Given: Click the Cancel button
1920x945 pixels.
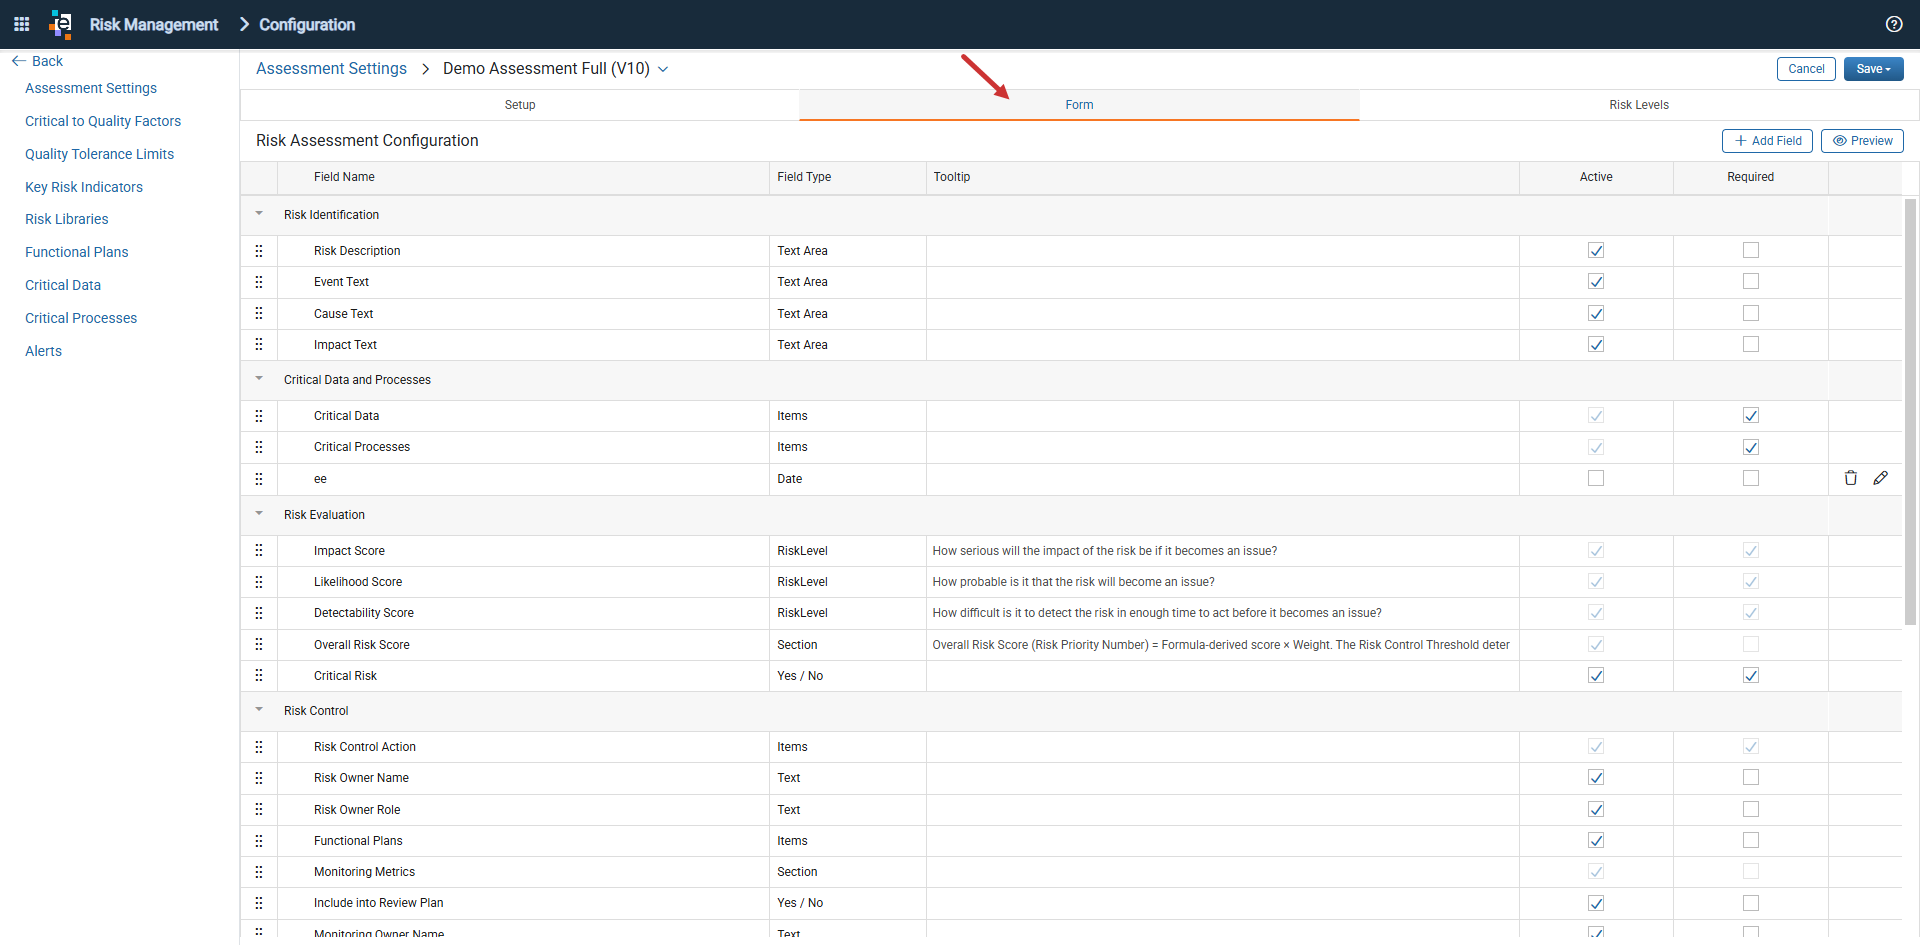Looking at the screenshot, I should click(1806, 69).
